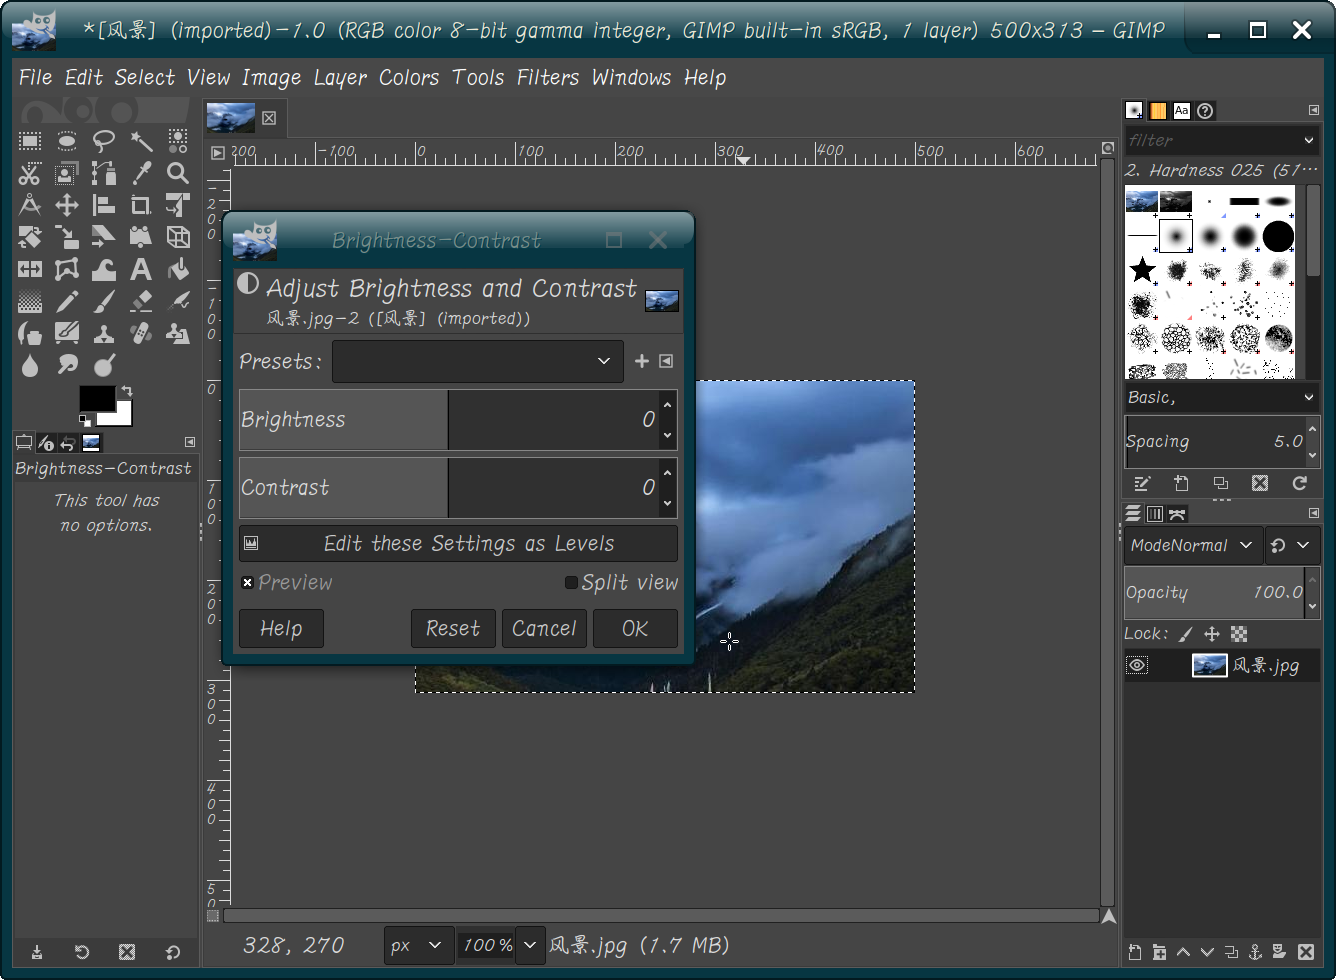Enable the Split view checkbox
Image resolution: width=1336 pixels, height=980 pixels.
pyautogui.click(x=571, y=582)
